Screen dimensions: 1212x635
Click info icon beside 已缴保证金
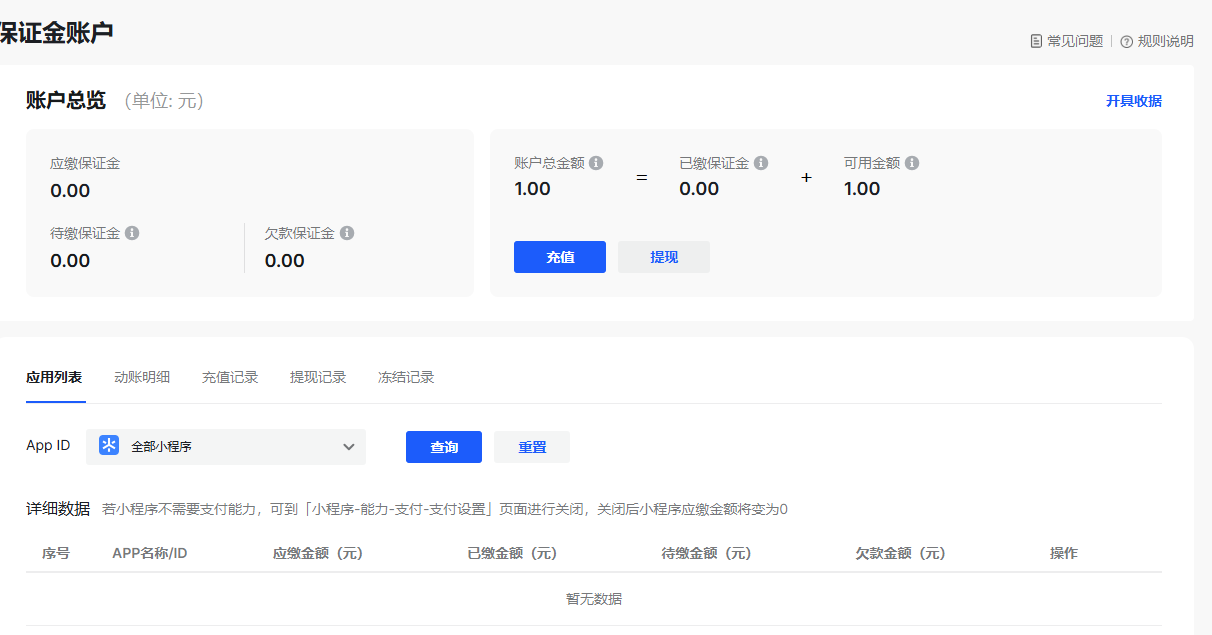click(x=761, y=163)
